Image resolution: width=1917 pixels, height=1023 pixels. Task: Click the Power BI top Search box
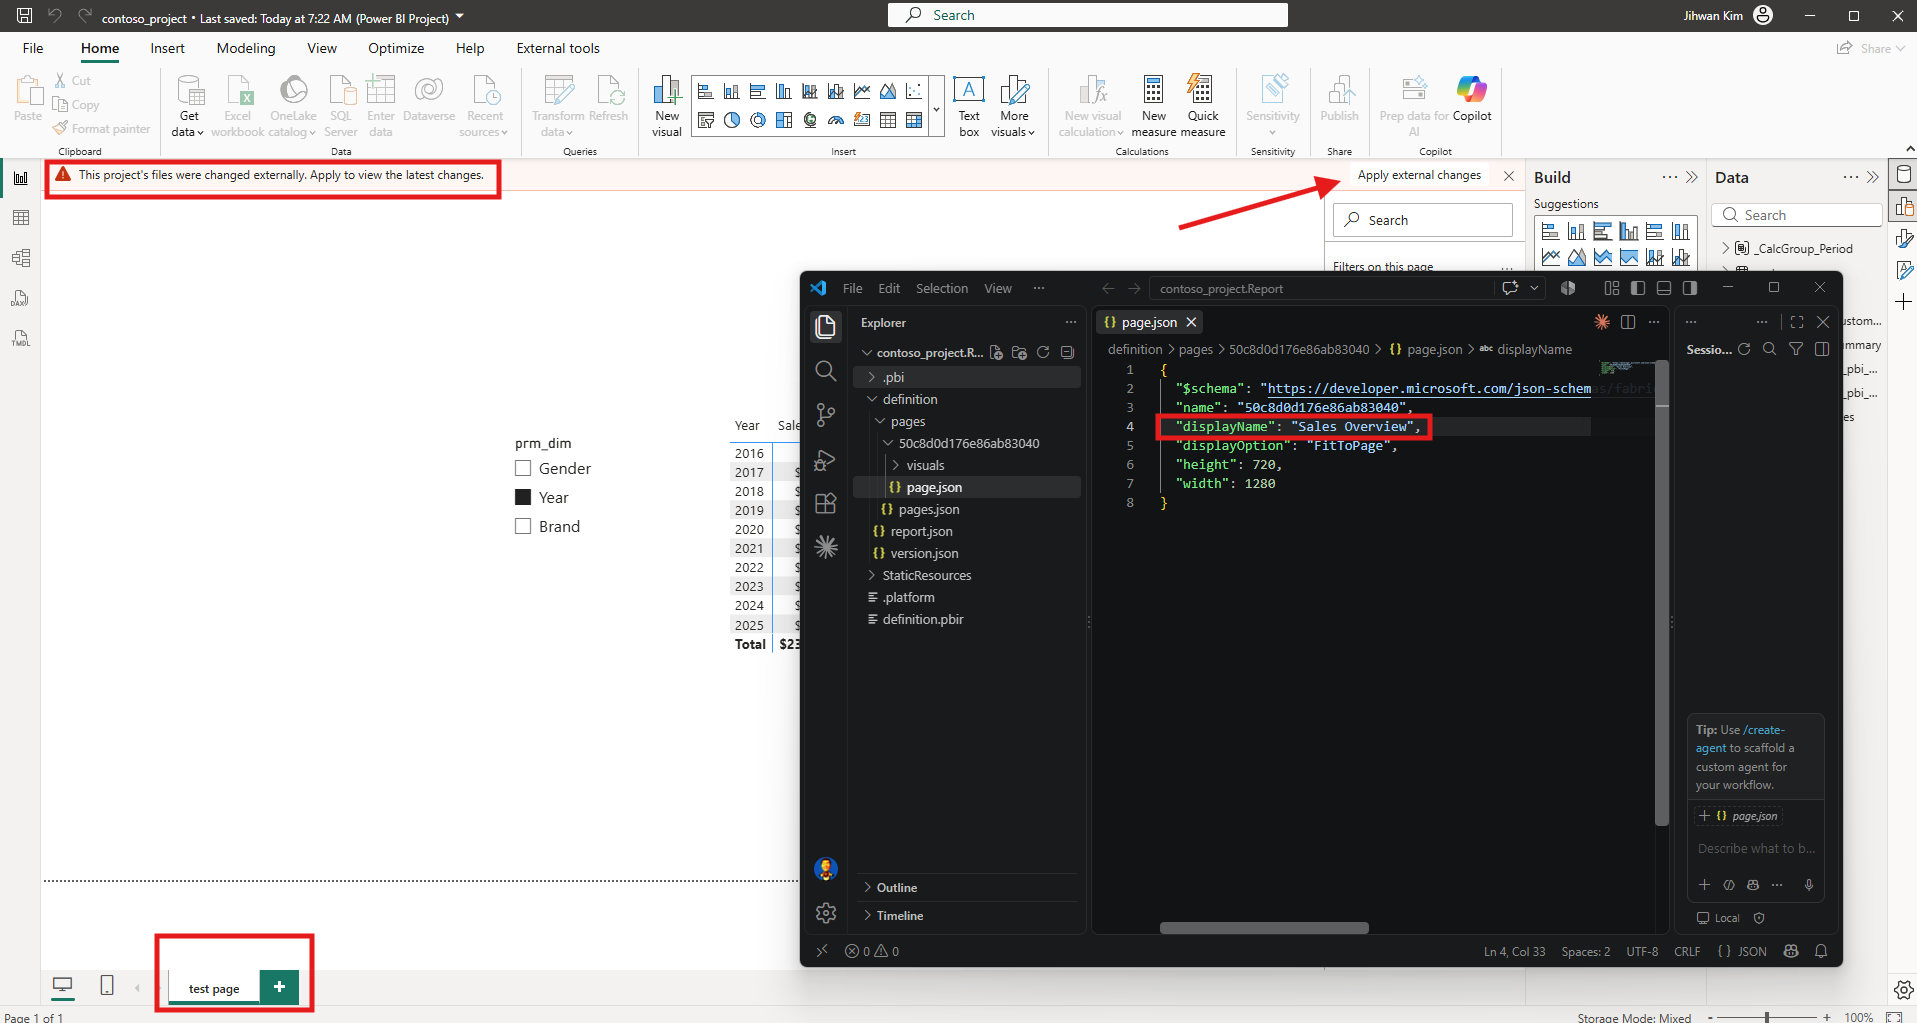(x=1088, y=15)
